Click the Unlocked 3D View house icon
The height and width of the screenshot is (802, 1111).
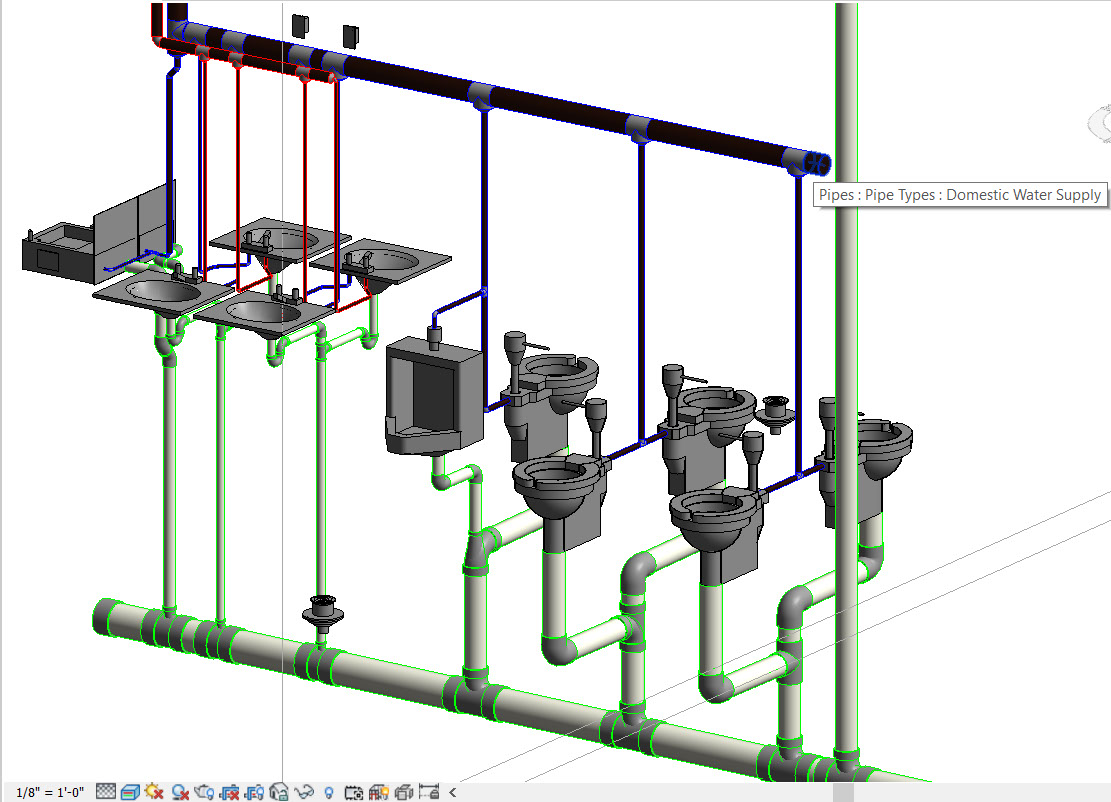(x=279, y=792)
